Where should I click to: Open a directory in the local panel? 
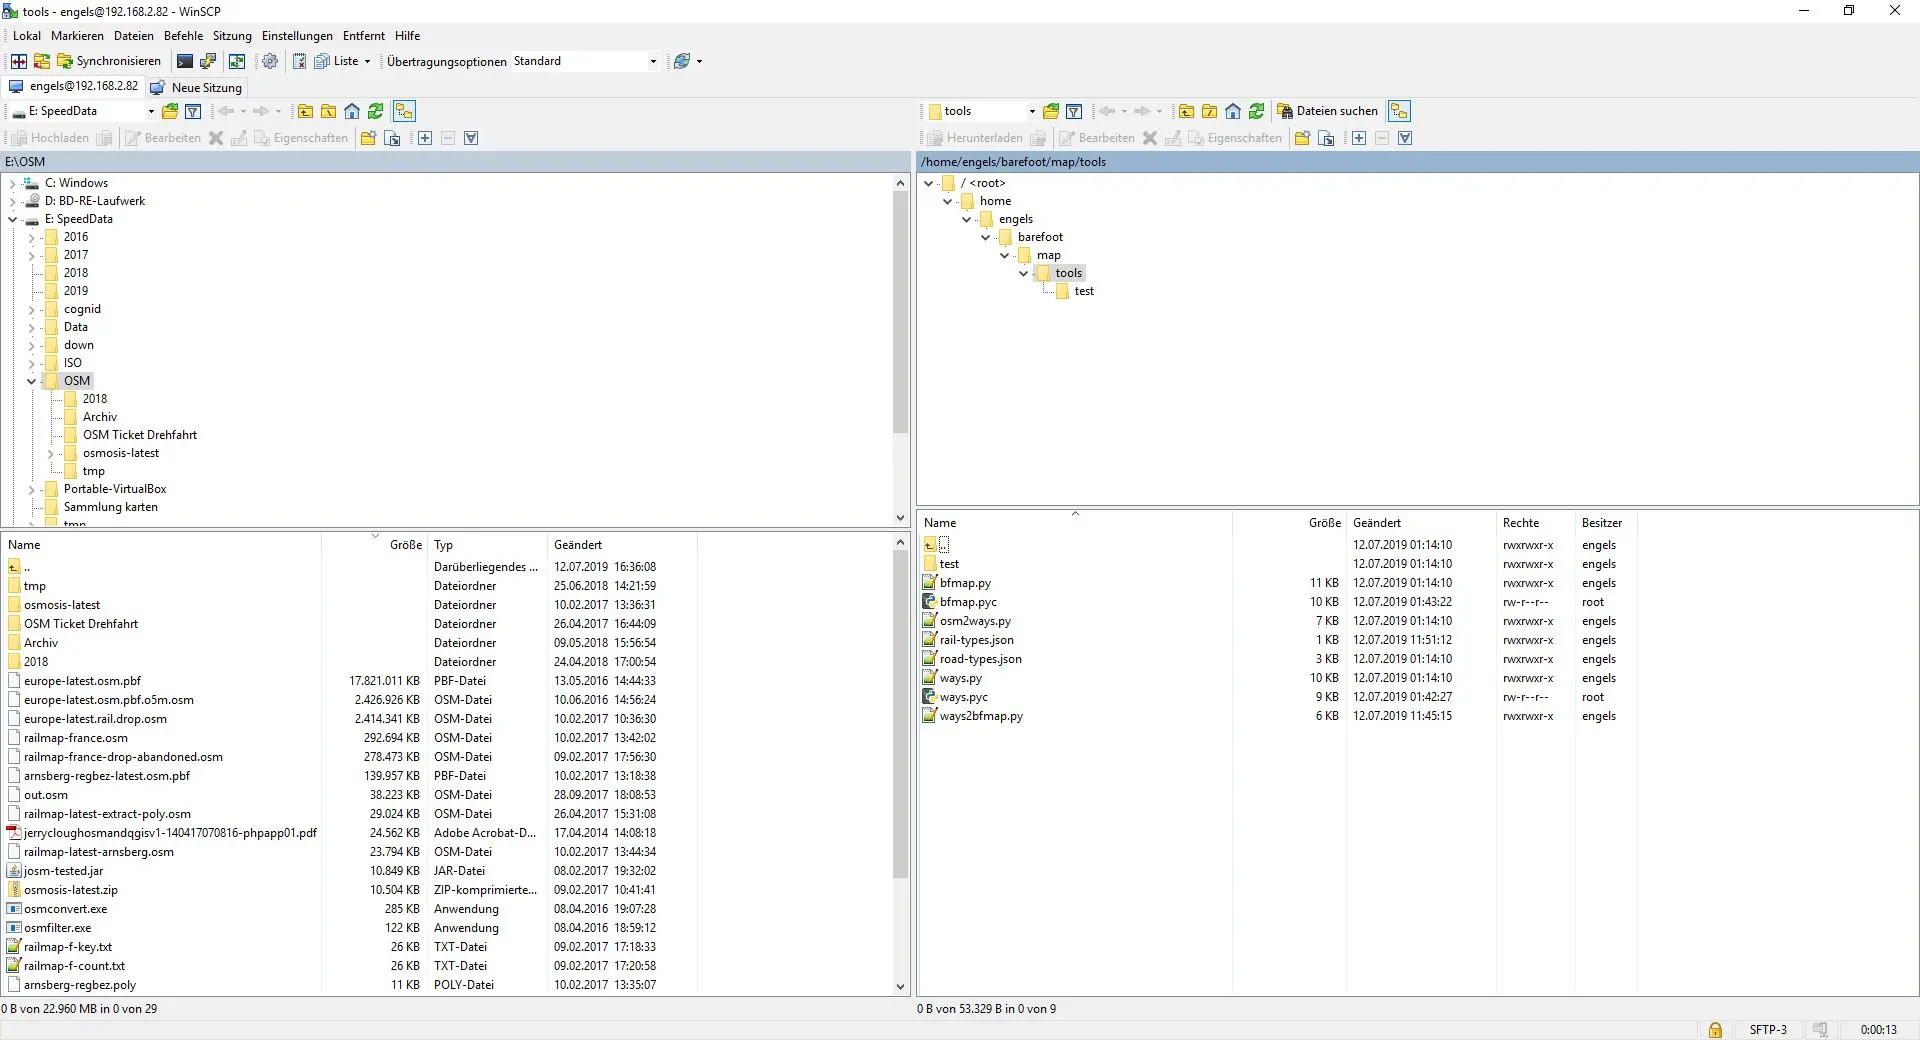pyautogui.click(x=170, y=111)
